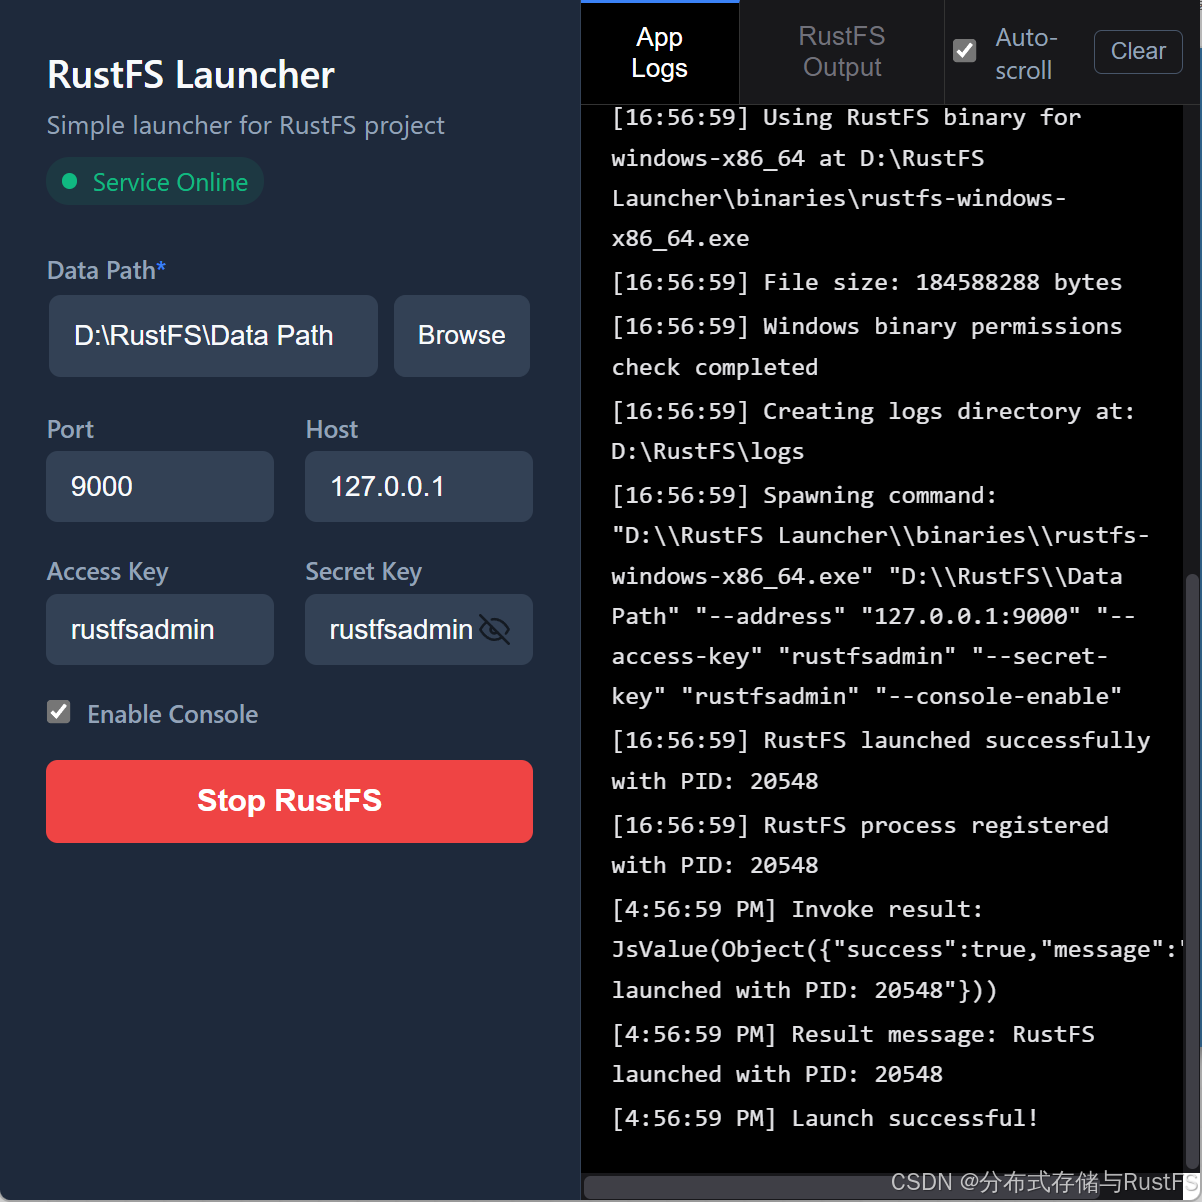
Task: Select the 'File size: 184588288 bytes' log line
Action: click(867, 283)
